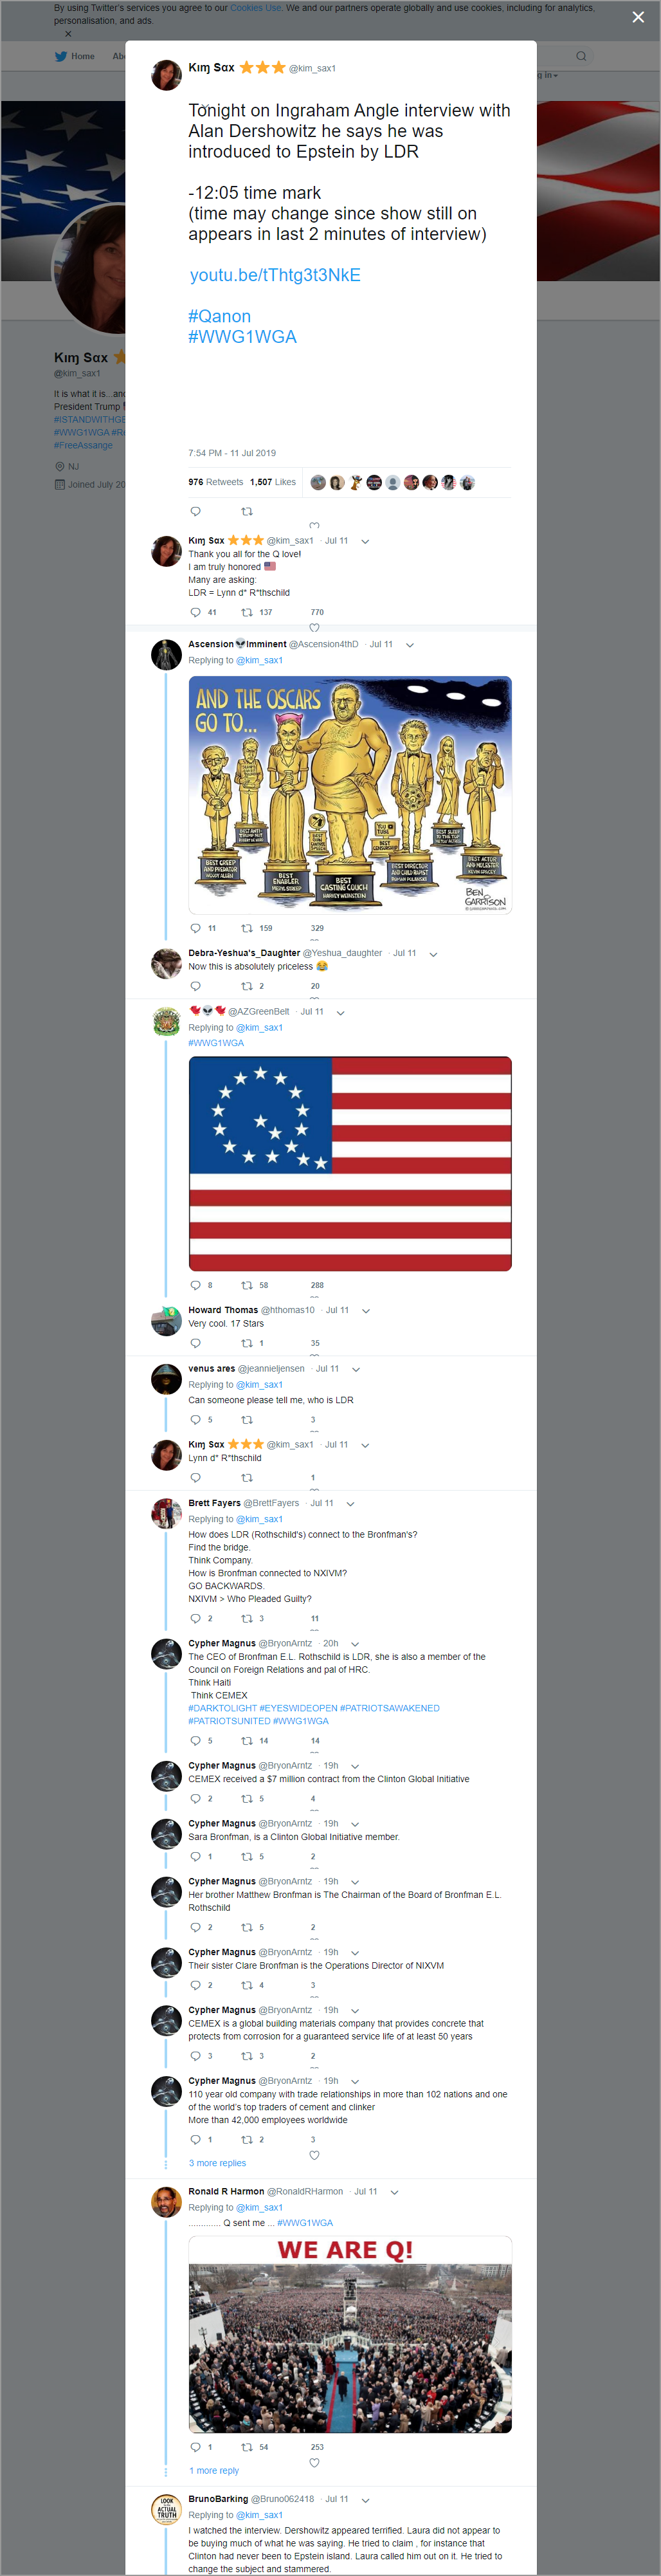
Task: Expand '3 more replies' thread
Action: [x=217, y=2163]
